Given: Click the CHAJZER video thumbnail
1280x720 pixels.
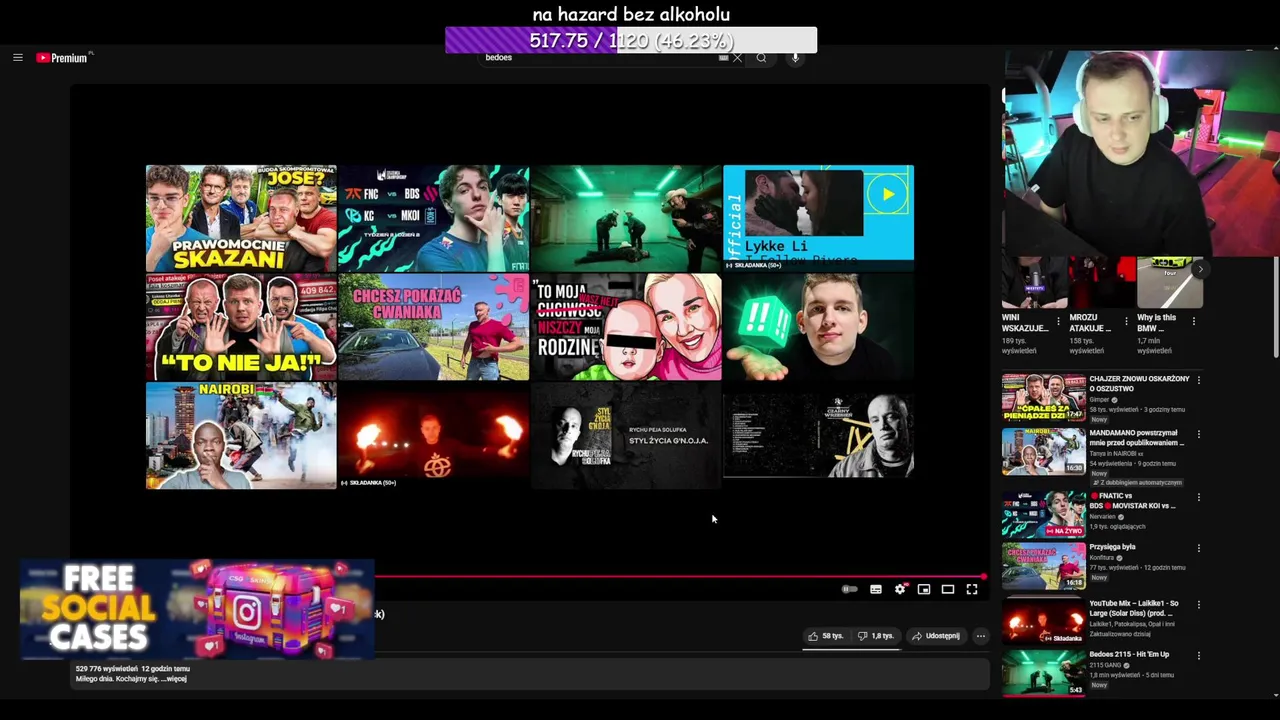Looking at the screenshot, I should click(1043, 397).
